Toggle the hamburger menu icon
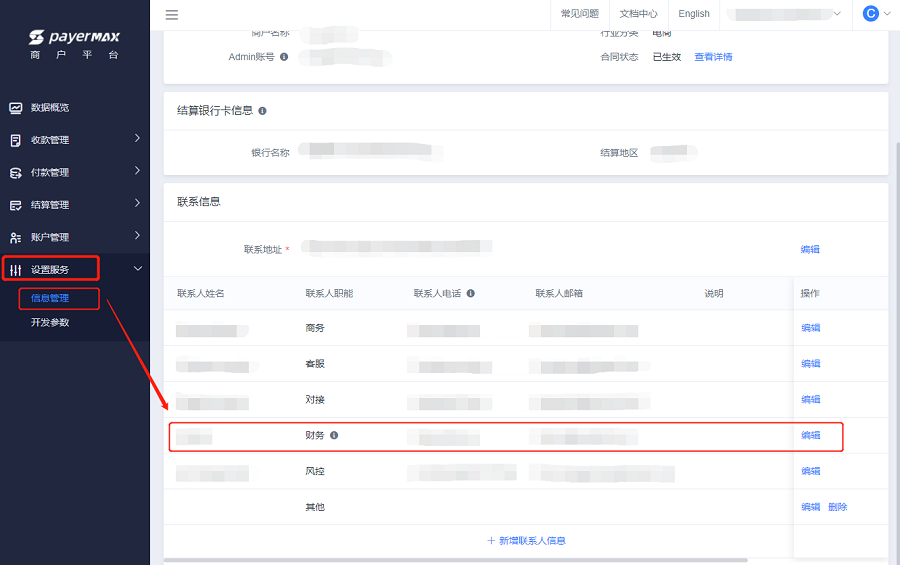This screenshot has width=900, height=565. tap(172, 15)
